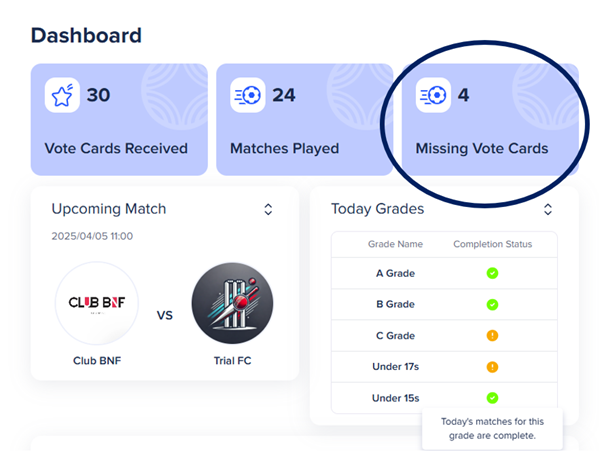Open the Matches Played card
This screenshot has height=458, width=602.
coord(304,120)
